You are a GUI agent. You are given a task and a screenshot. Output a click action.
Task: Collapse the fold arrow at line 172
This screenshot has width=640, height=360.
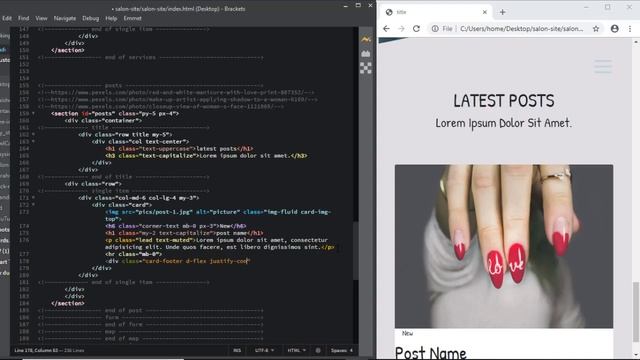click(33, 204)
